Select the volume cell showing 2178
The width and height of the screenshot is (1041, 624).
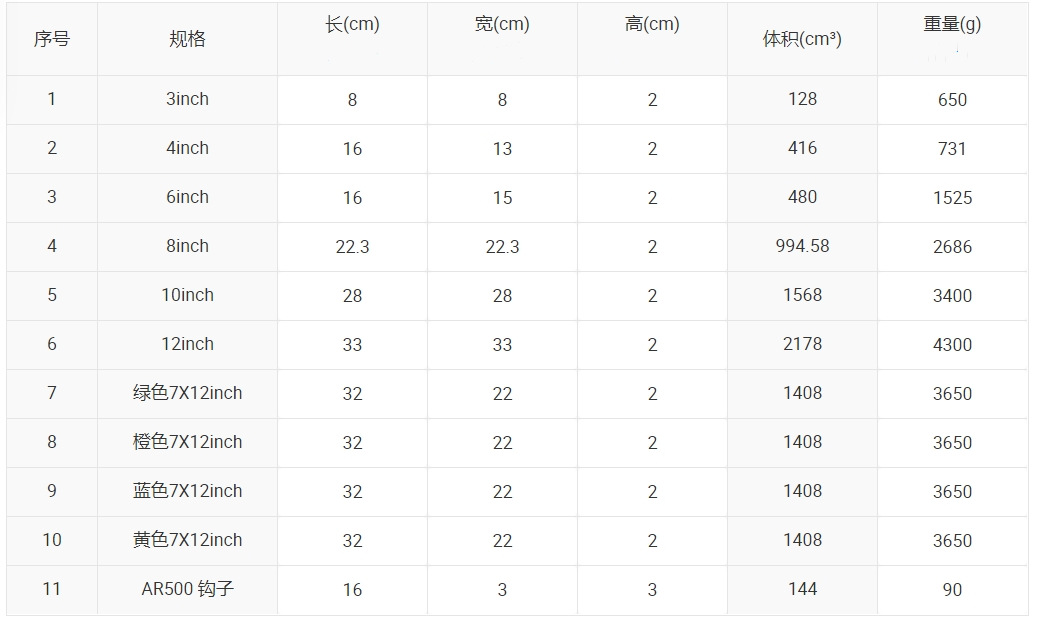tap(802, 344)
